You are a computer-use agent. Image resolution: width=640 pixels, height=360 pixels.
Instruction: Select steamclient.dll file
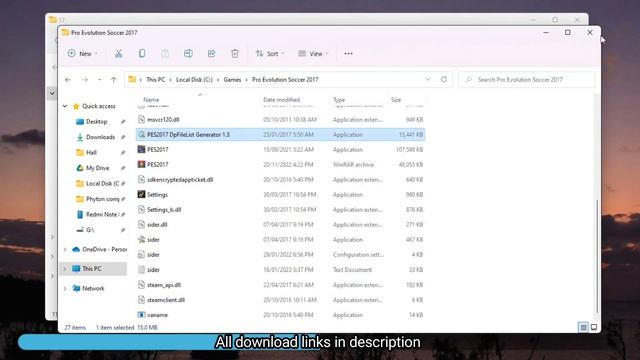point(280,300)
